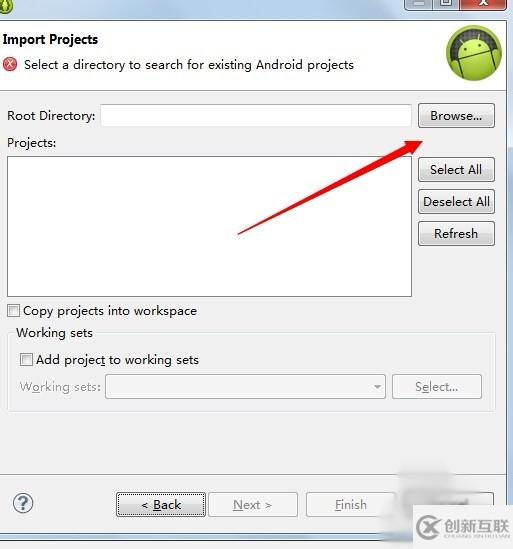Refresh the projects list

coord(456,234)
